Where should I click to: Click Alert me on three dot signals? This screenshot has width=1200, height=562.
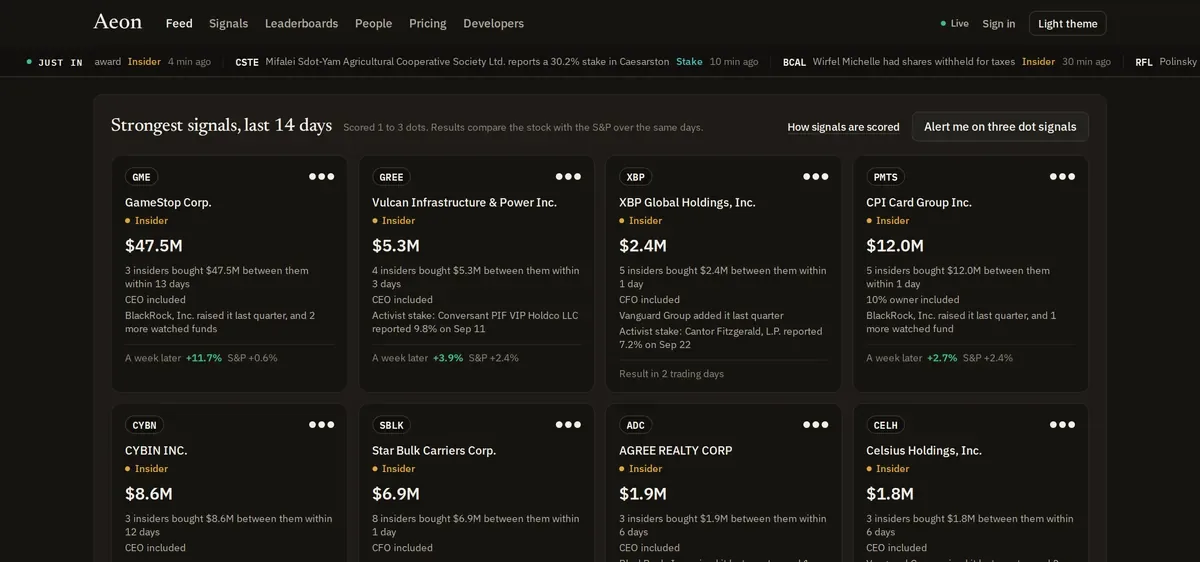tap(1000, 127)
